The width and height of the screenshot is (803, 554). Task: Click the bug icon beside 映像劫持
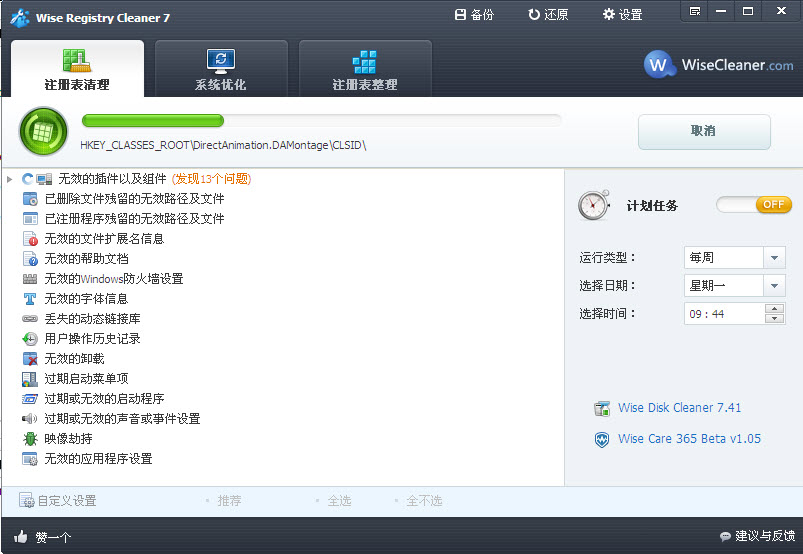click(30, 439)
